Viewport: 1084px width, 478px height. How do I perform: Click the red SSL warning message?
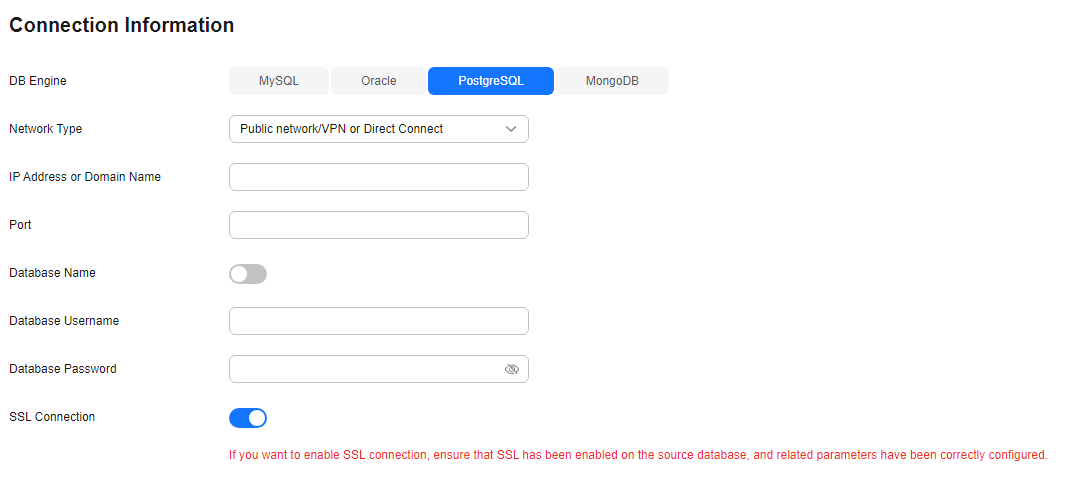pos(638,455)
